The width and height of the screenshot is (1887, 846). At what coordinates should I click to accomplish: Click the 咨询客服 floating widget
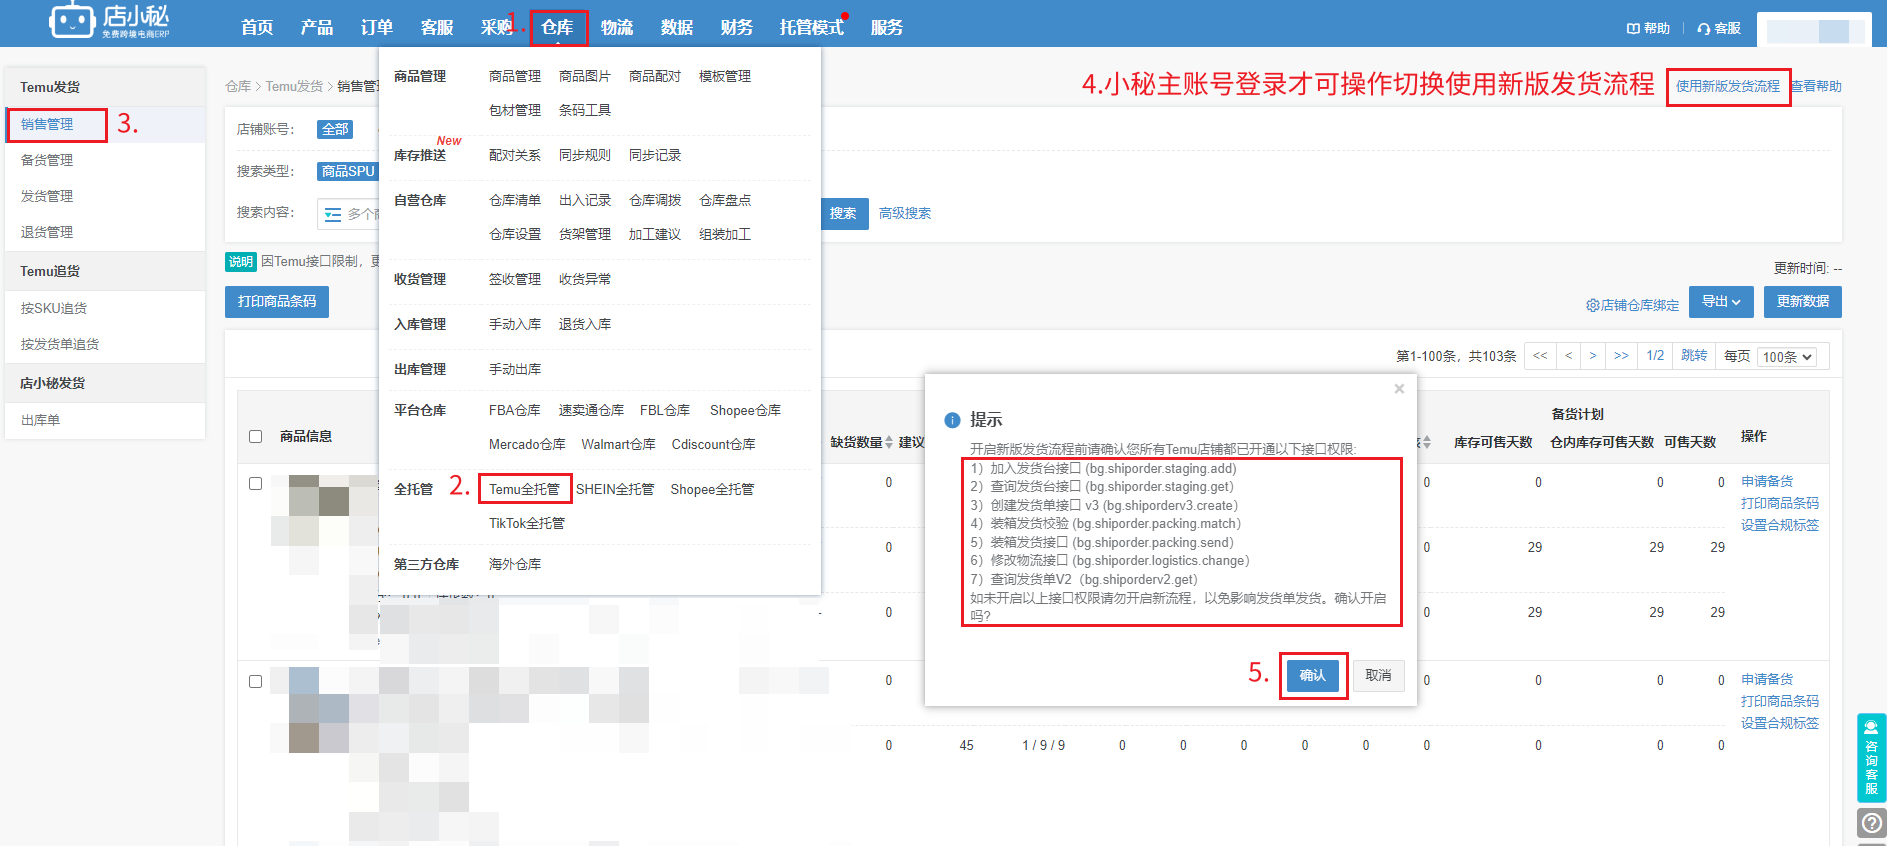(1871, 757)
